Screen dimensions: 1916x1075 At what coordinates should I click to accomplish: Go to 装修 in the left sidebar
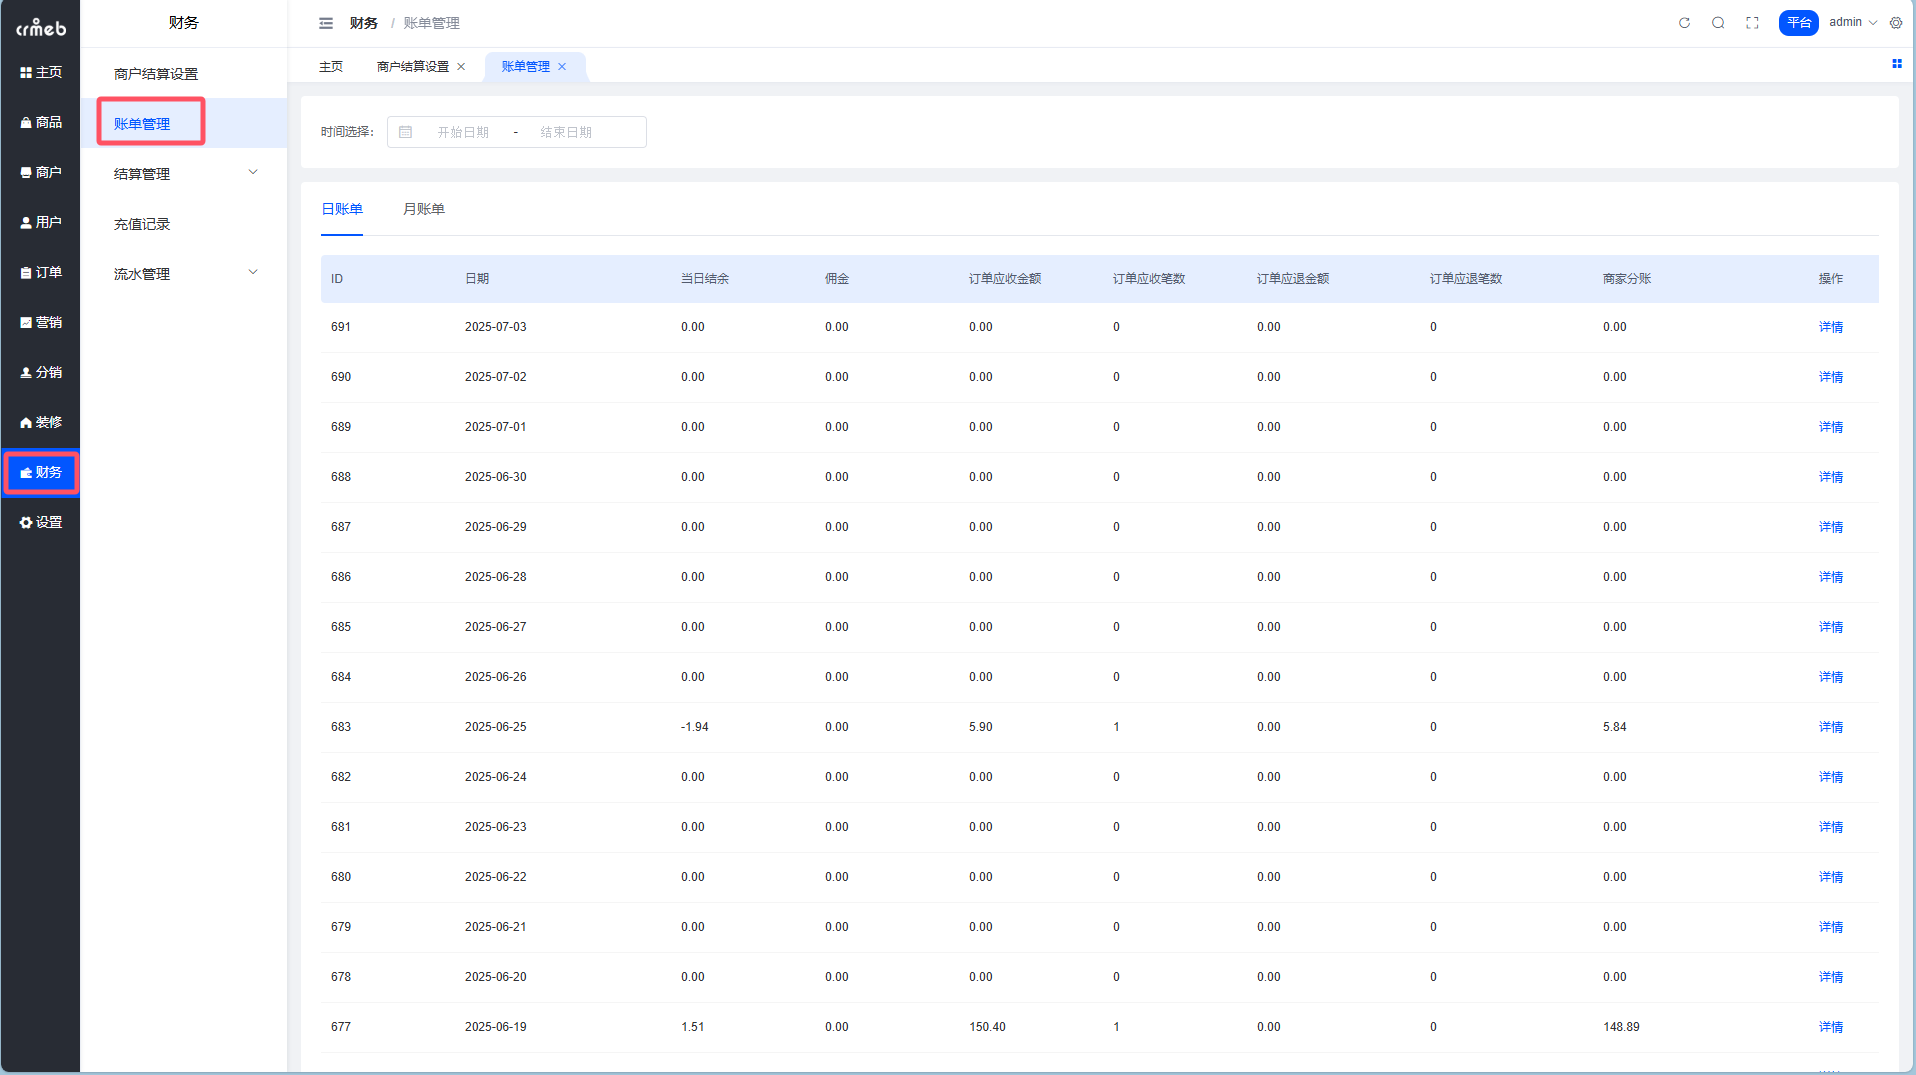coord(41,422)
